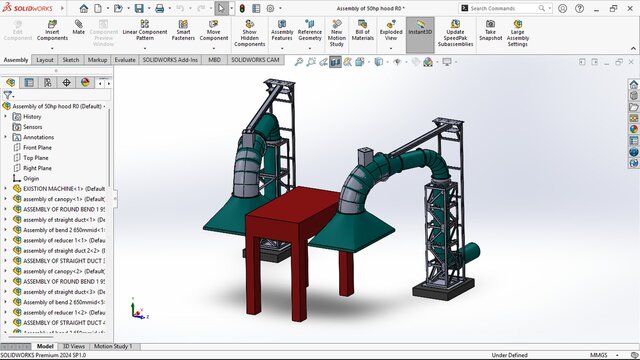The width and height of the screenshot is (640, 360).
Task: Switch to the Sketch tab
Action: (71, 60)
